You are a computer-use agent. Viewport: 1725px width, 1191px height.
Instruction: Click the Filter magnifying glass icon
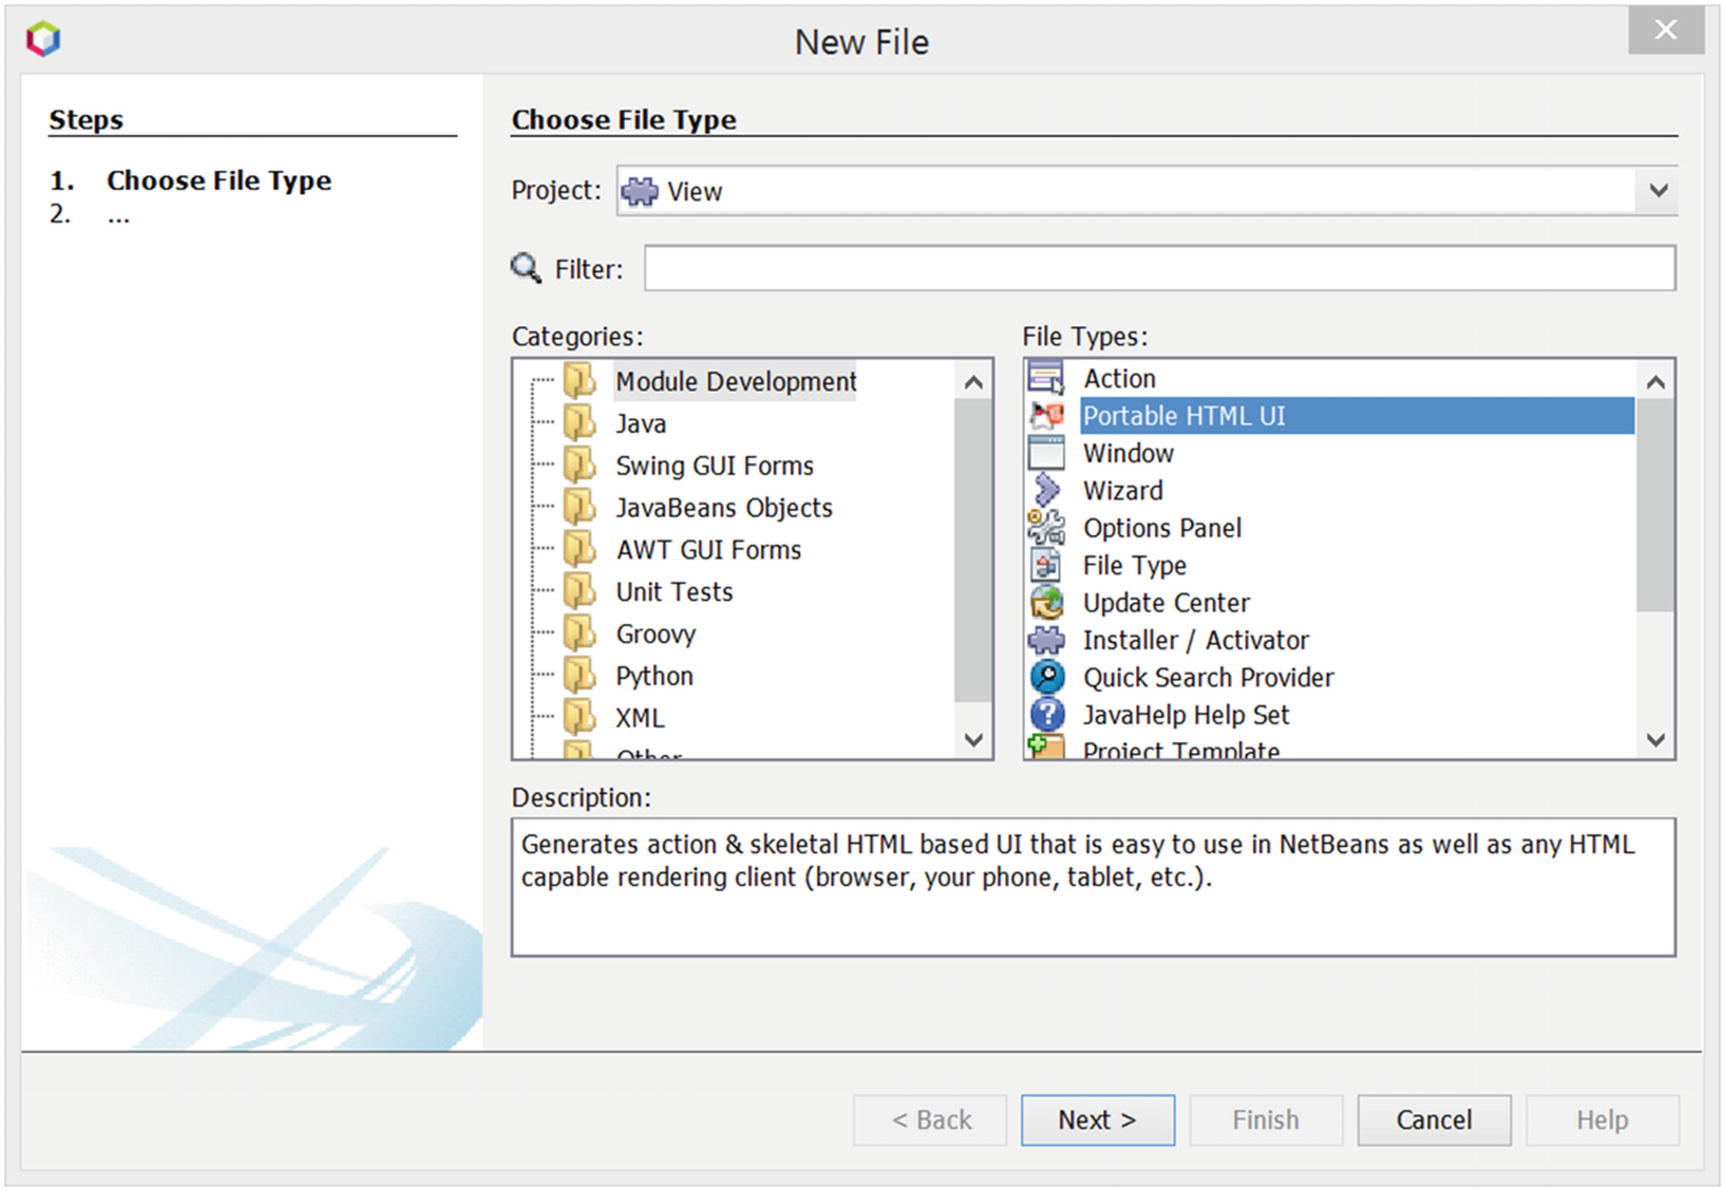[526, 268]
